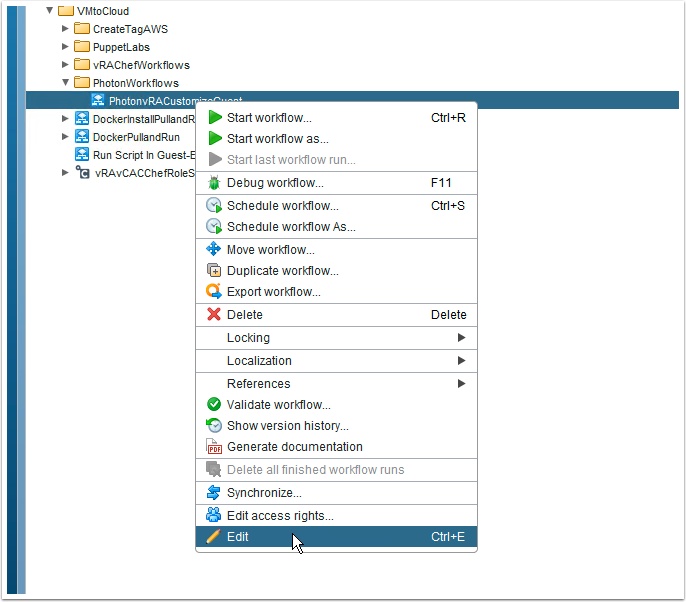
Task: Expand the vRAChefWorkflows folder
Action: click(65, 65)
